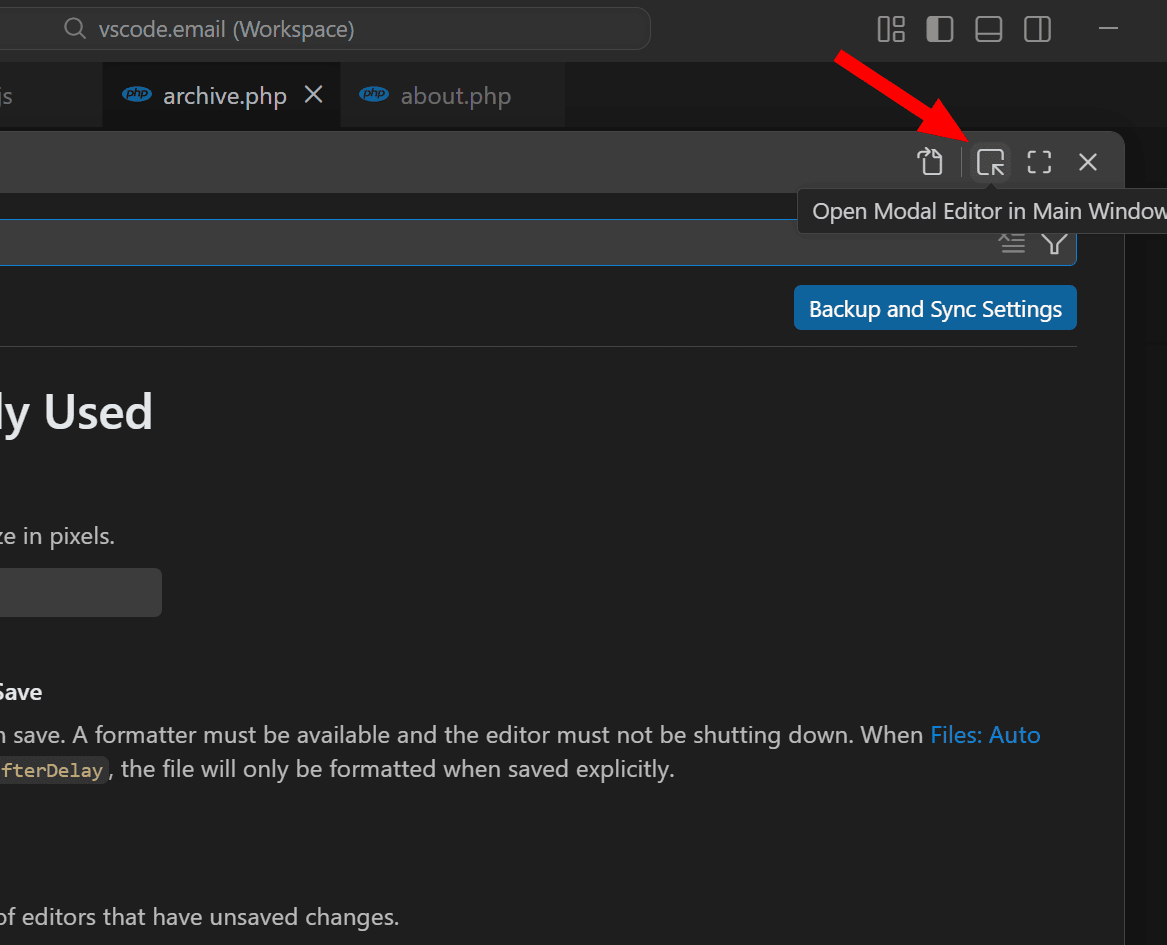Toggle the Panel visibility
This screenshot has width=1167, height=945.
[988, 29]
